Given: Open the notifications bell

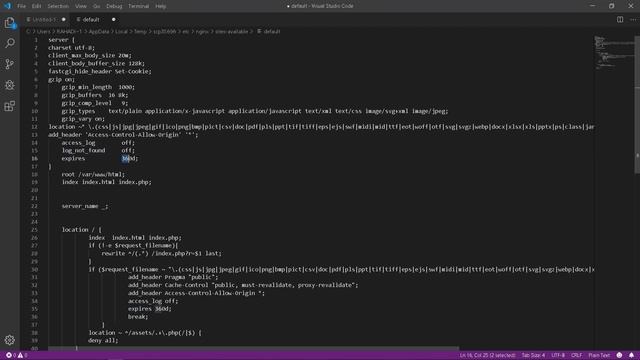Looking at the screenshot, I should [631, 355].
